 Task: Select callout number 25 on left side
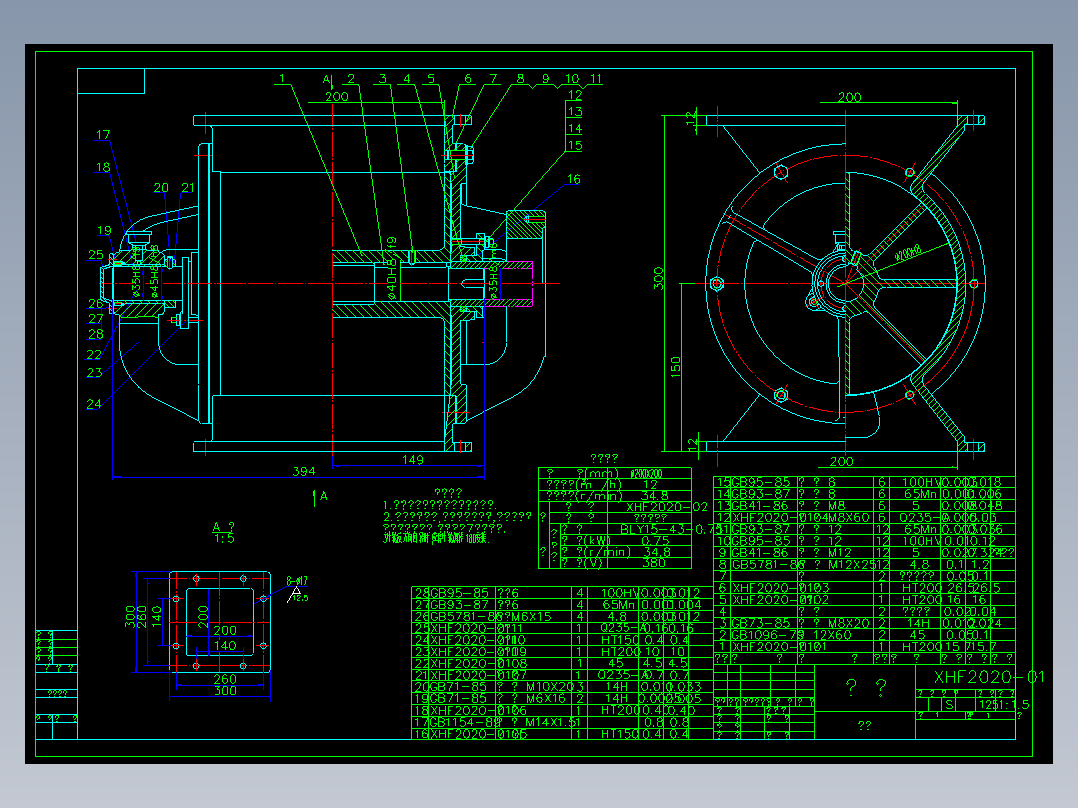pos(96,255)
